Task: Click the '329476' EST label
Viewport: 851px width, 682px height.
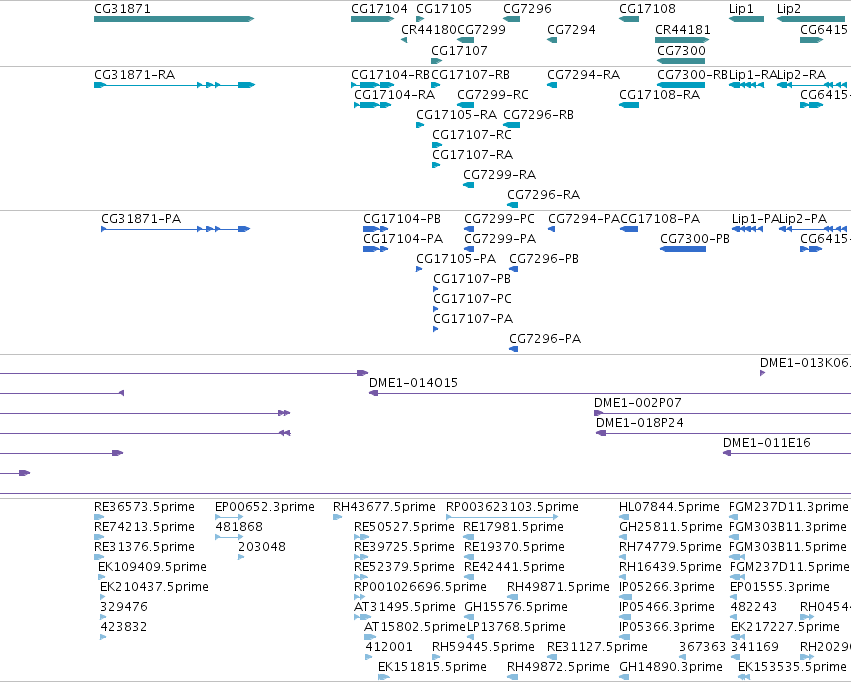Action: click(124, 607)
